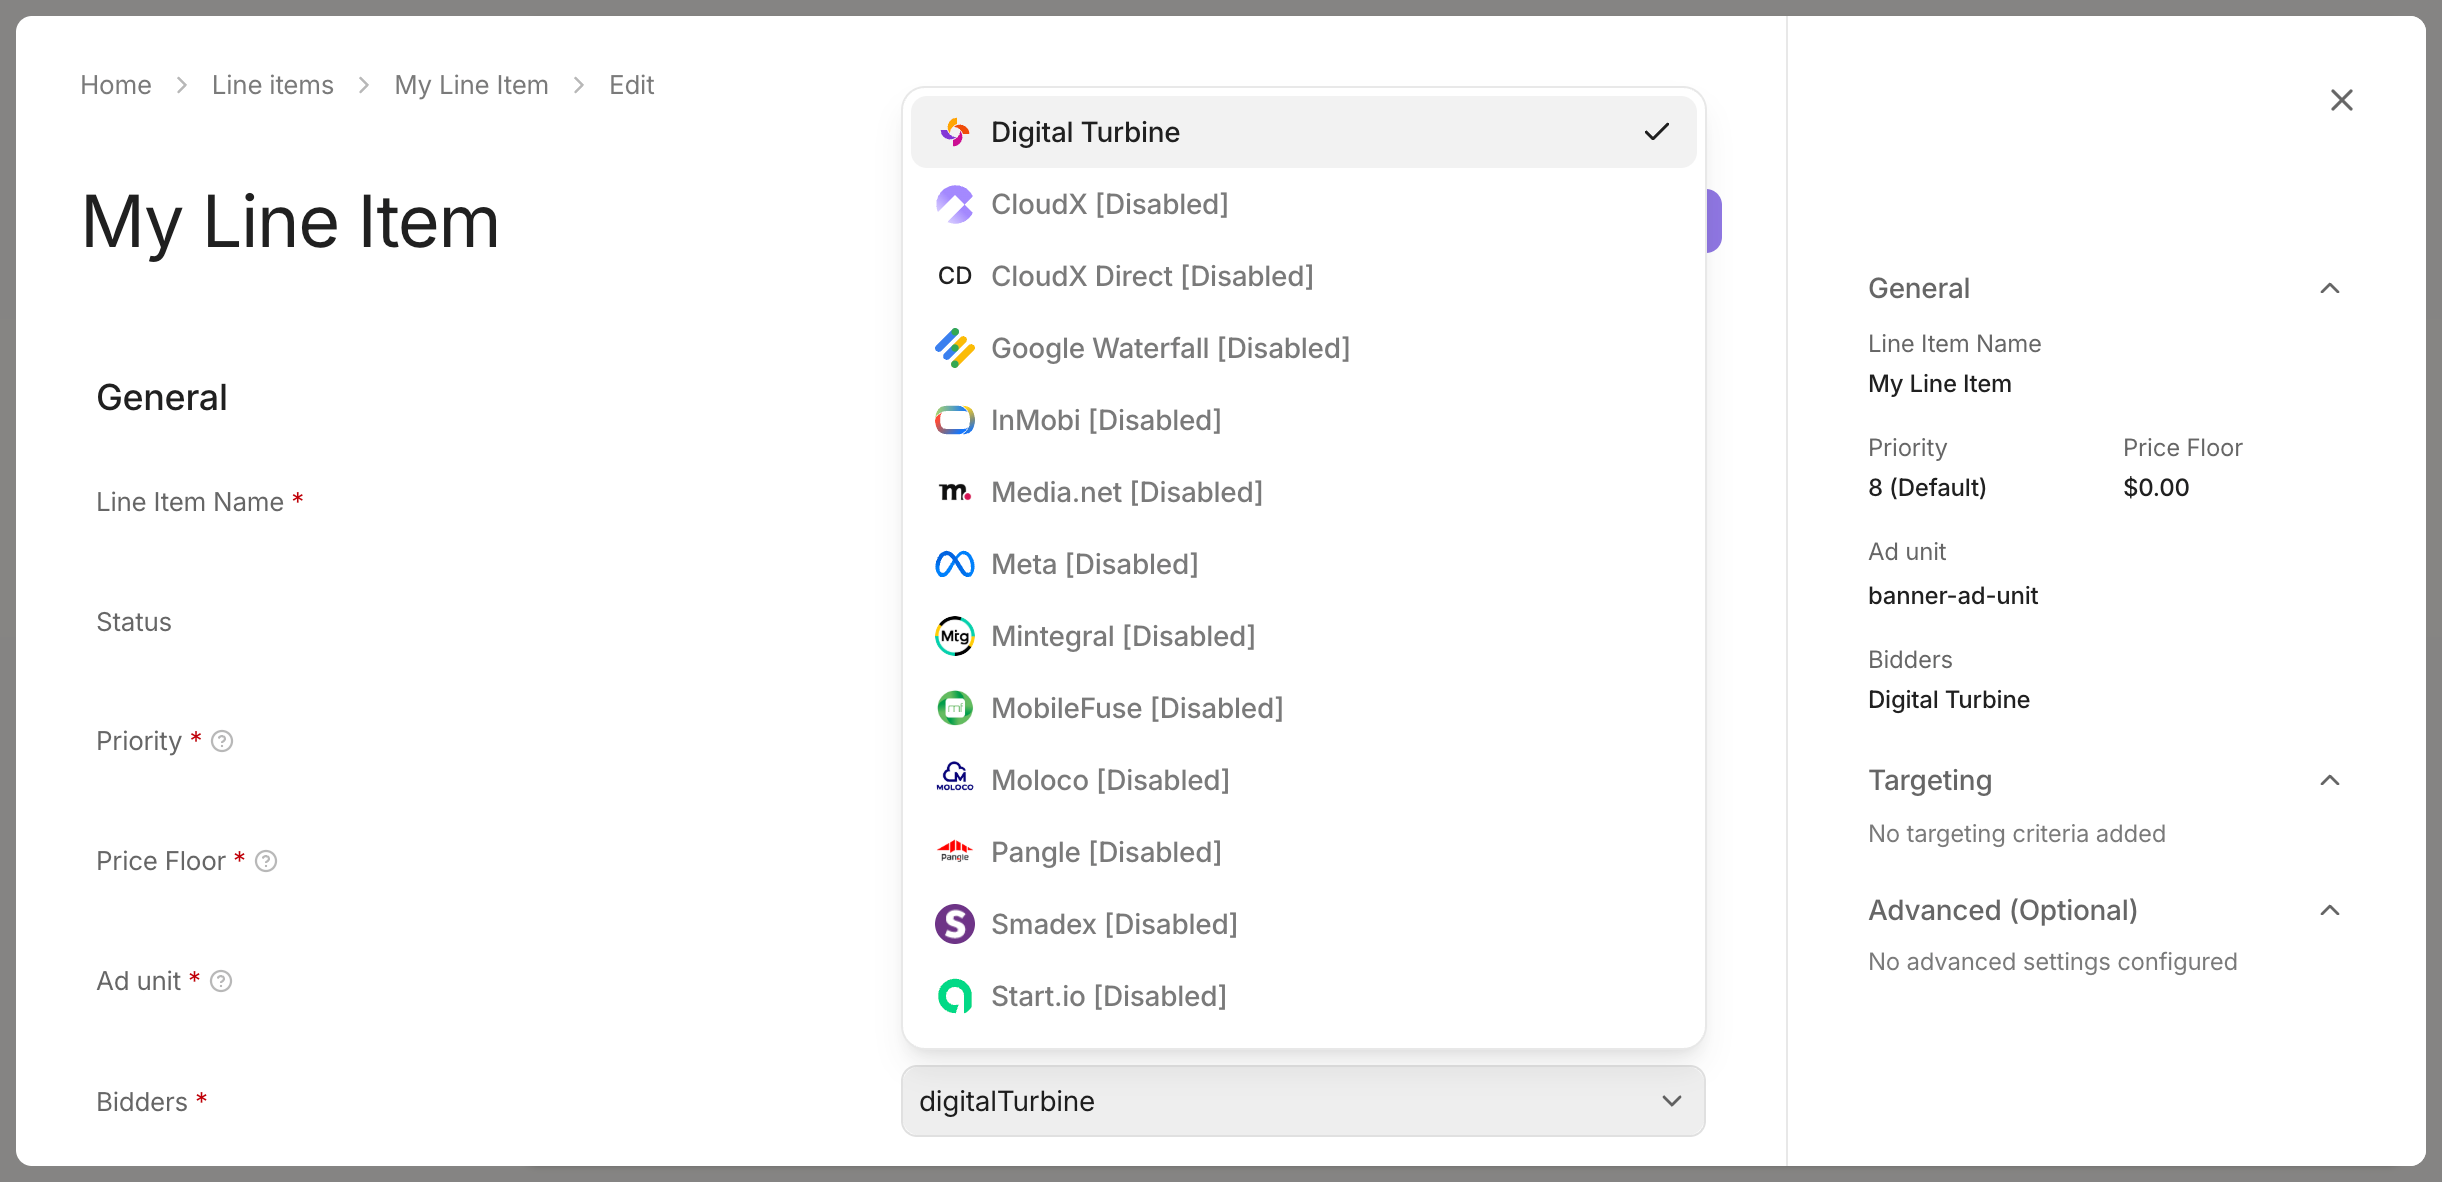The image size is (2442, 1182).
Task: Click the $0.00 price floor value
Action: tap(2156, 487)
